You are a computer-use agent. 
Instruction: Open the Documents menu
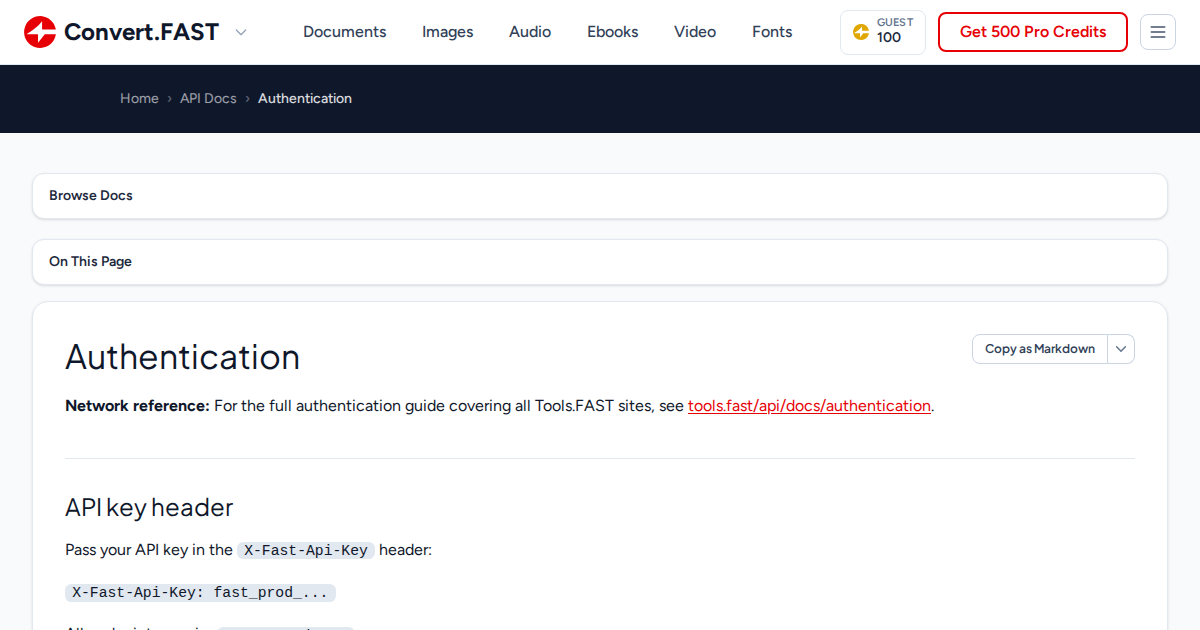point(345,32)
